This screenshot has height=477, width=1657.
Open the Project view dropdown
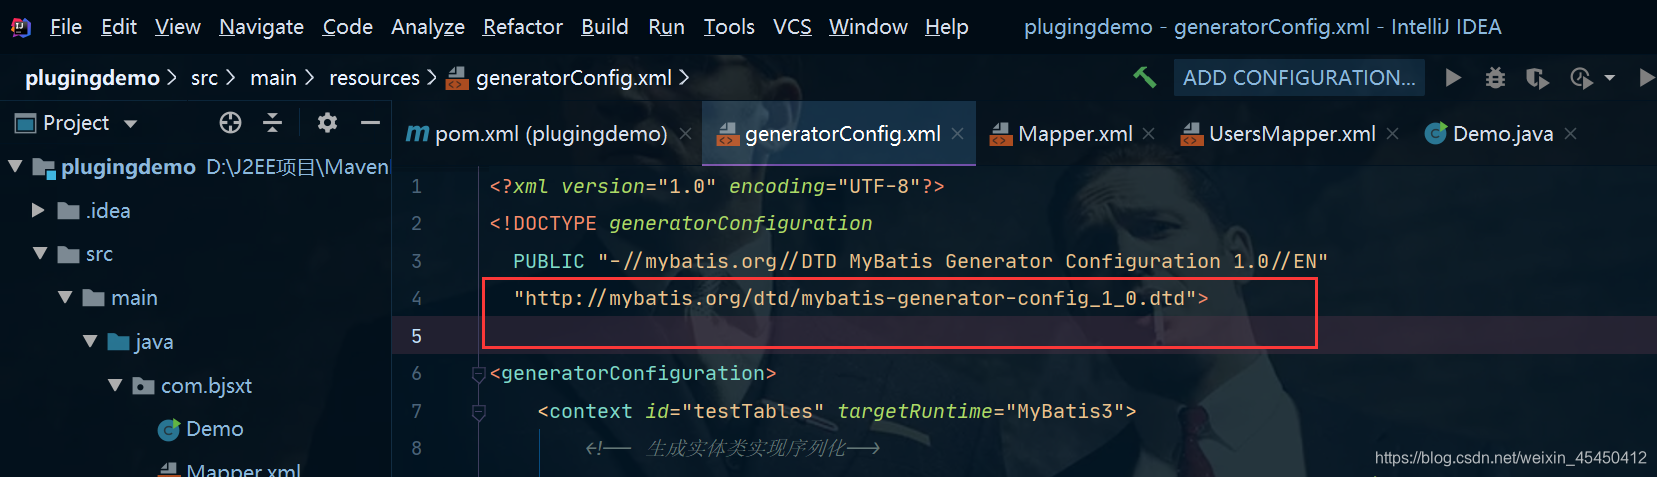click(x=130, y=124)
